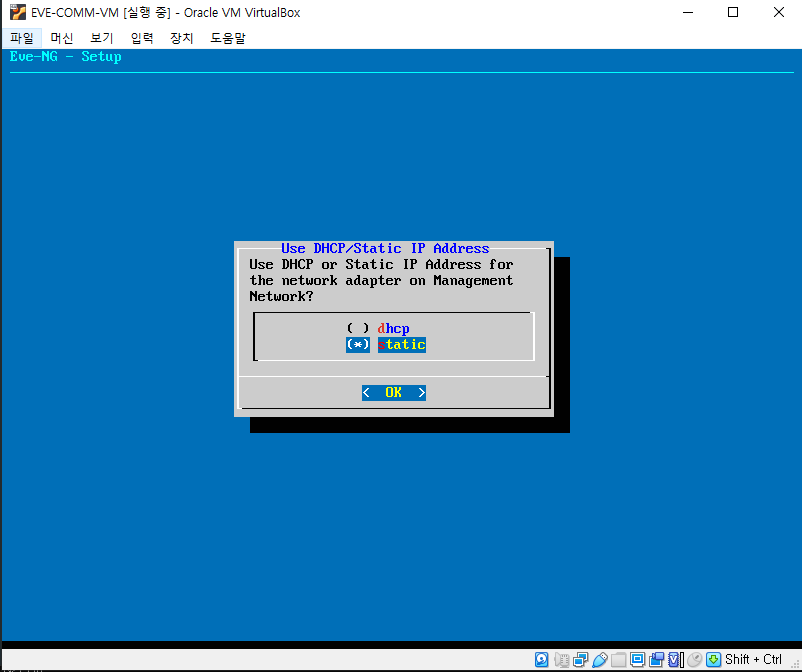This screenshot has width=802, height=672.
Task: Maximize the VirtualBox window
Action: click(733, 12)
